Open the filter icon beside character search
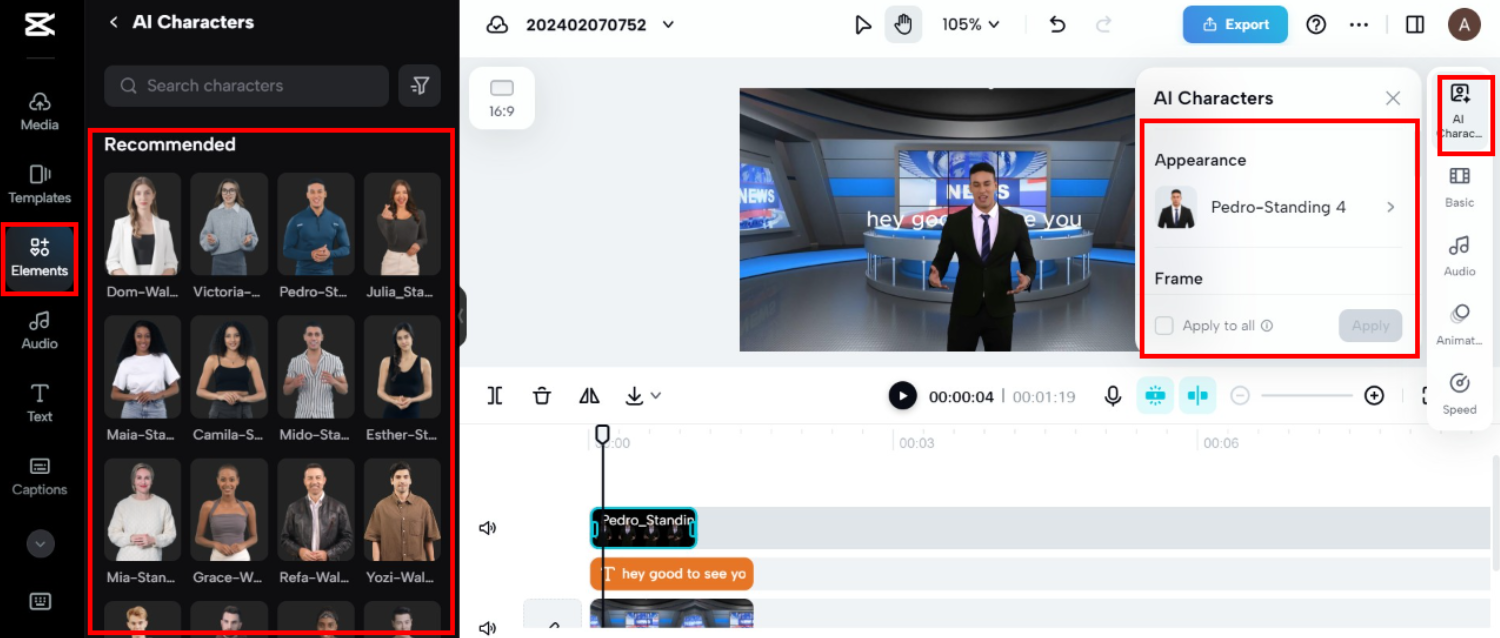 tap(419, 86)
